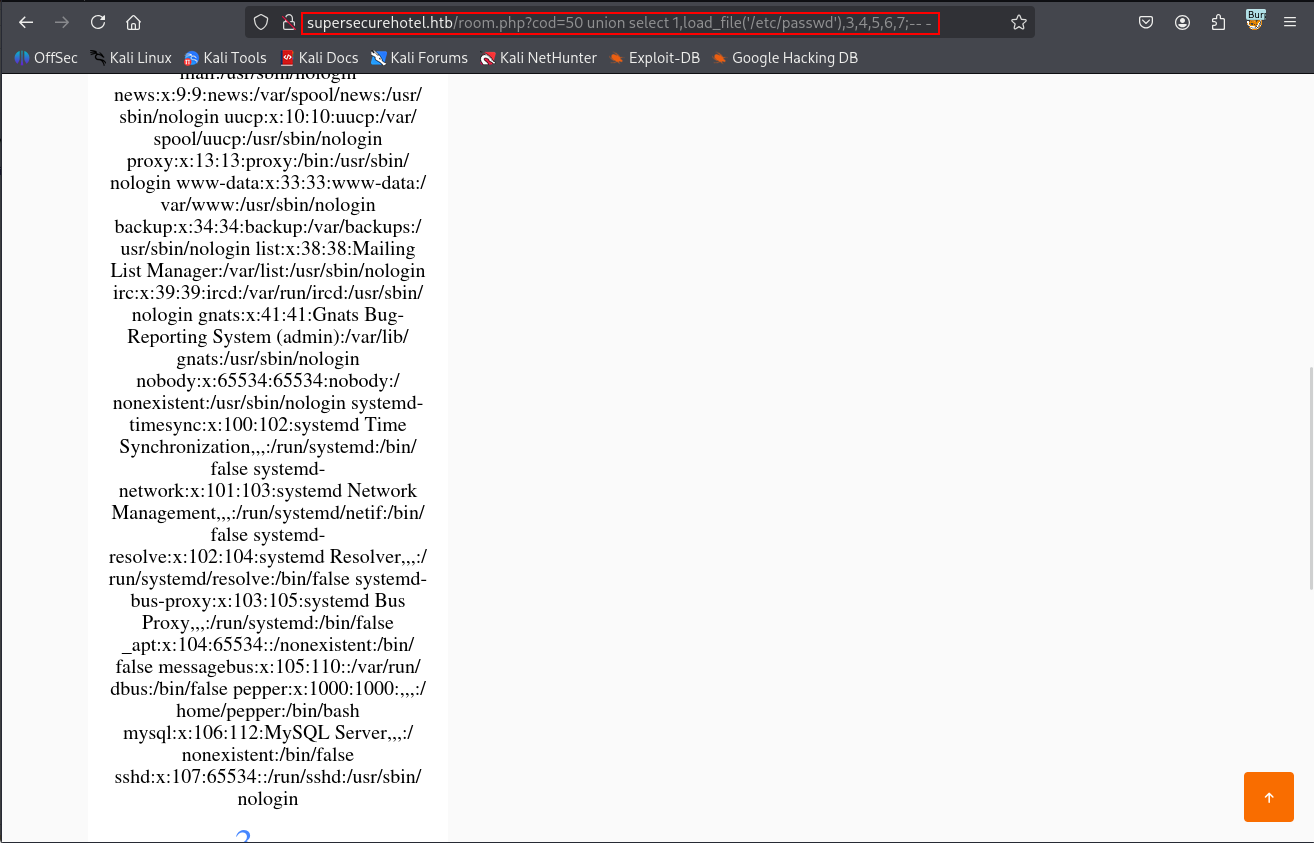Open the extensions puzzle icon

[x=1218, y=22]
